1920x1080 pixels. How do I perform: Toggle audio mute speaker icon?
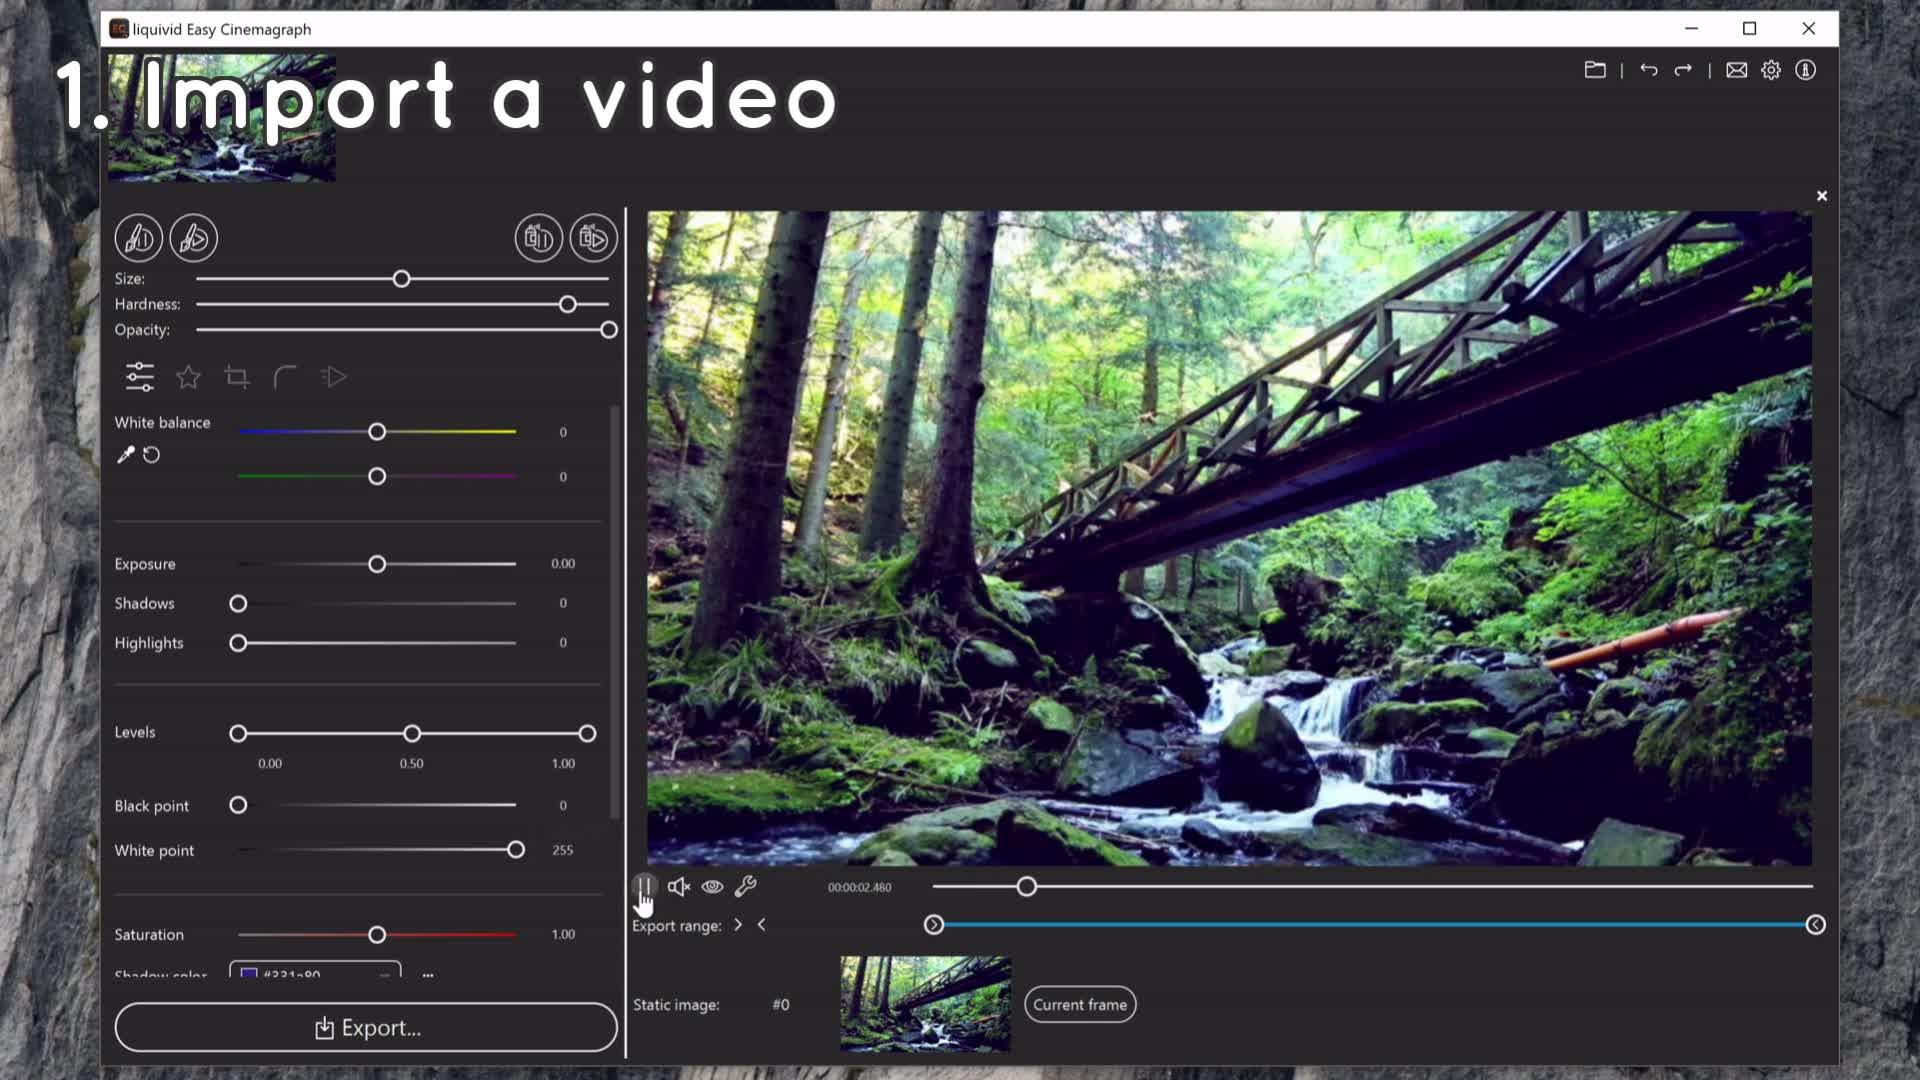679,886
